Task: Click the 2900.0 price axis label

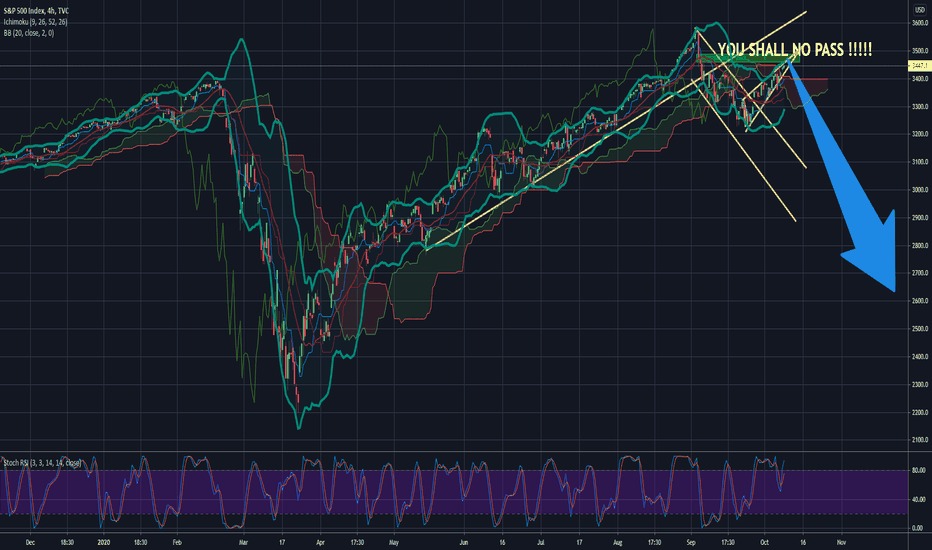Action: [920, 218]
